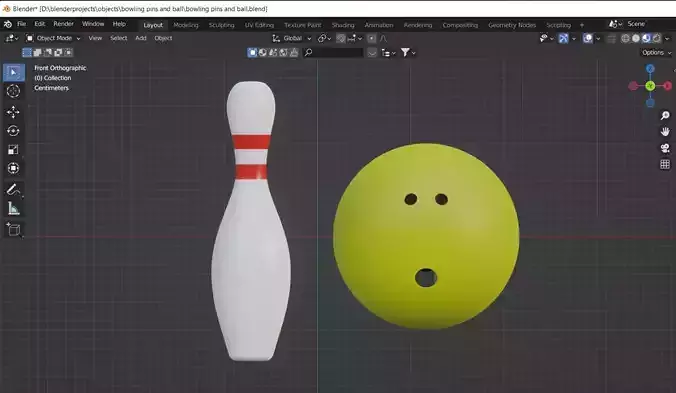Click the magnifier search icon in header
The height and width of the screenshot is (393, 676).
coord(309,53)
